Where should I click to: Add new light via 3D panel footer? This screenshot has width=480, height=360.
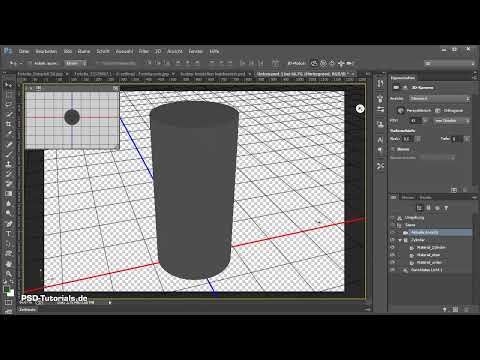[x=445, y=310]
